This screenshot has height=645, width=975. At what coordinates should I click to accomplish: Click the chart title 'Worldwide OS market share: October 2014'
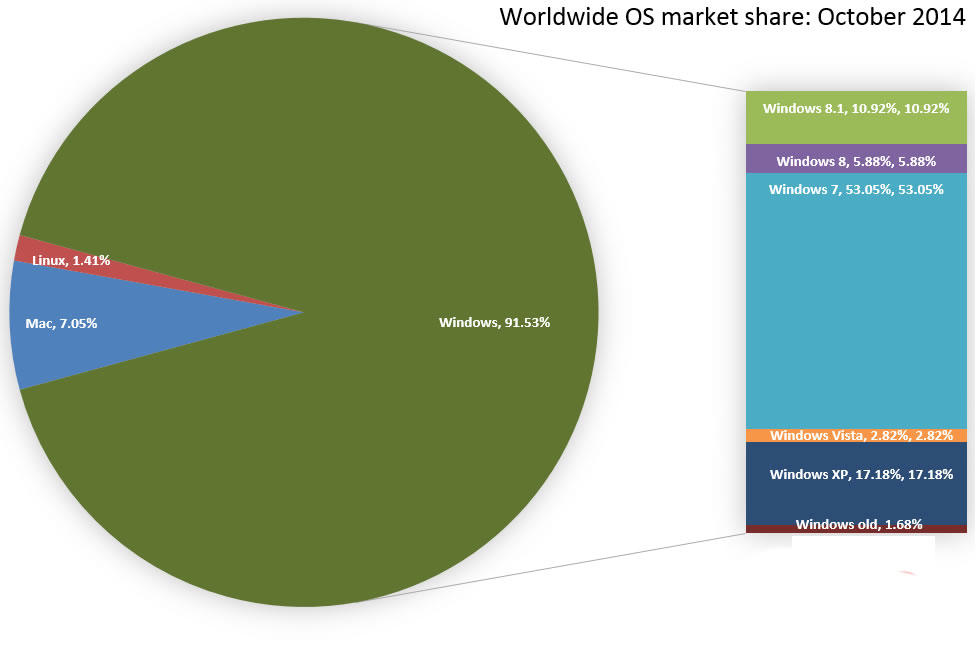(x=732, y=16)
